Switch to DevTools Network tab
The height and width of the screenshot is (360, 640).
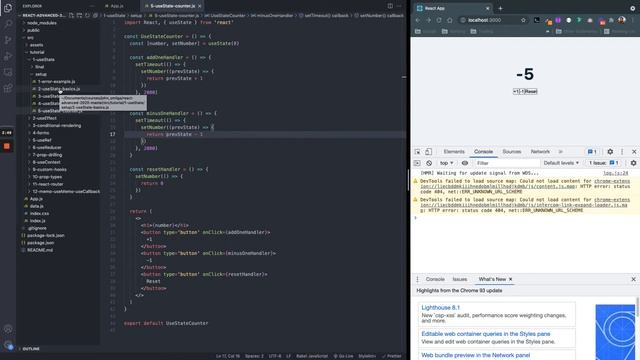(x=540, y=151)
